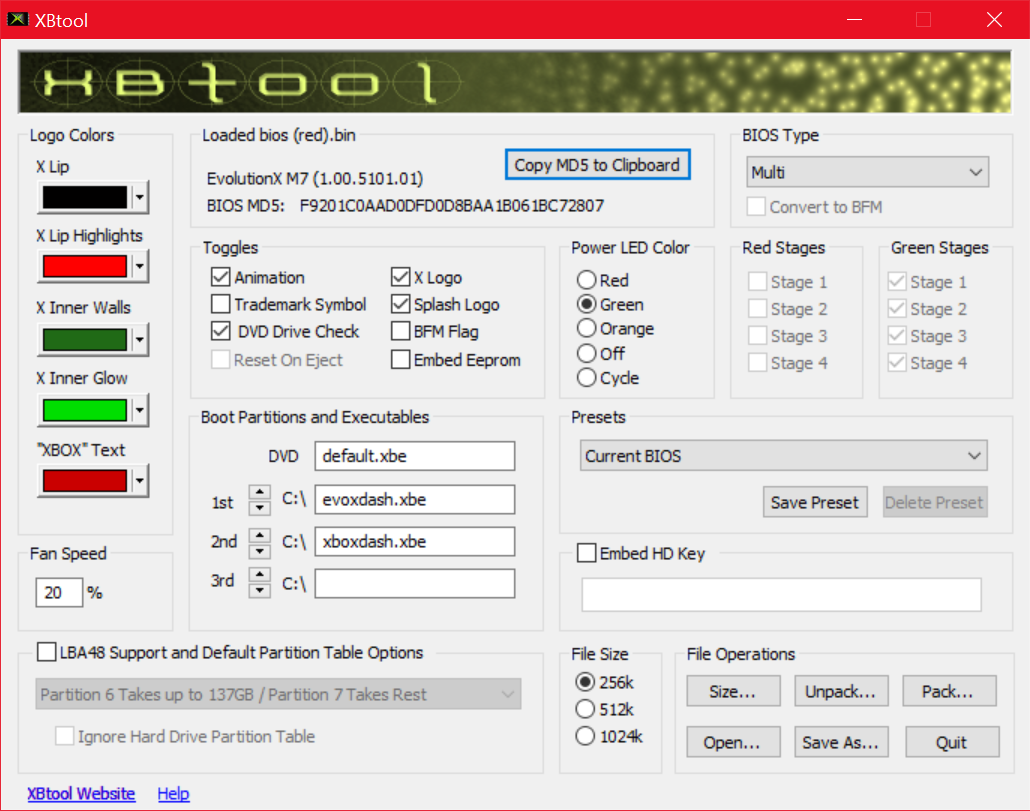The height and width of the screenshot is (811, 1030).
Task: Click the Fan Speed percentage field
Action: pyautogui.click(x=59, y=592)
